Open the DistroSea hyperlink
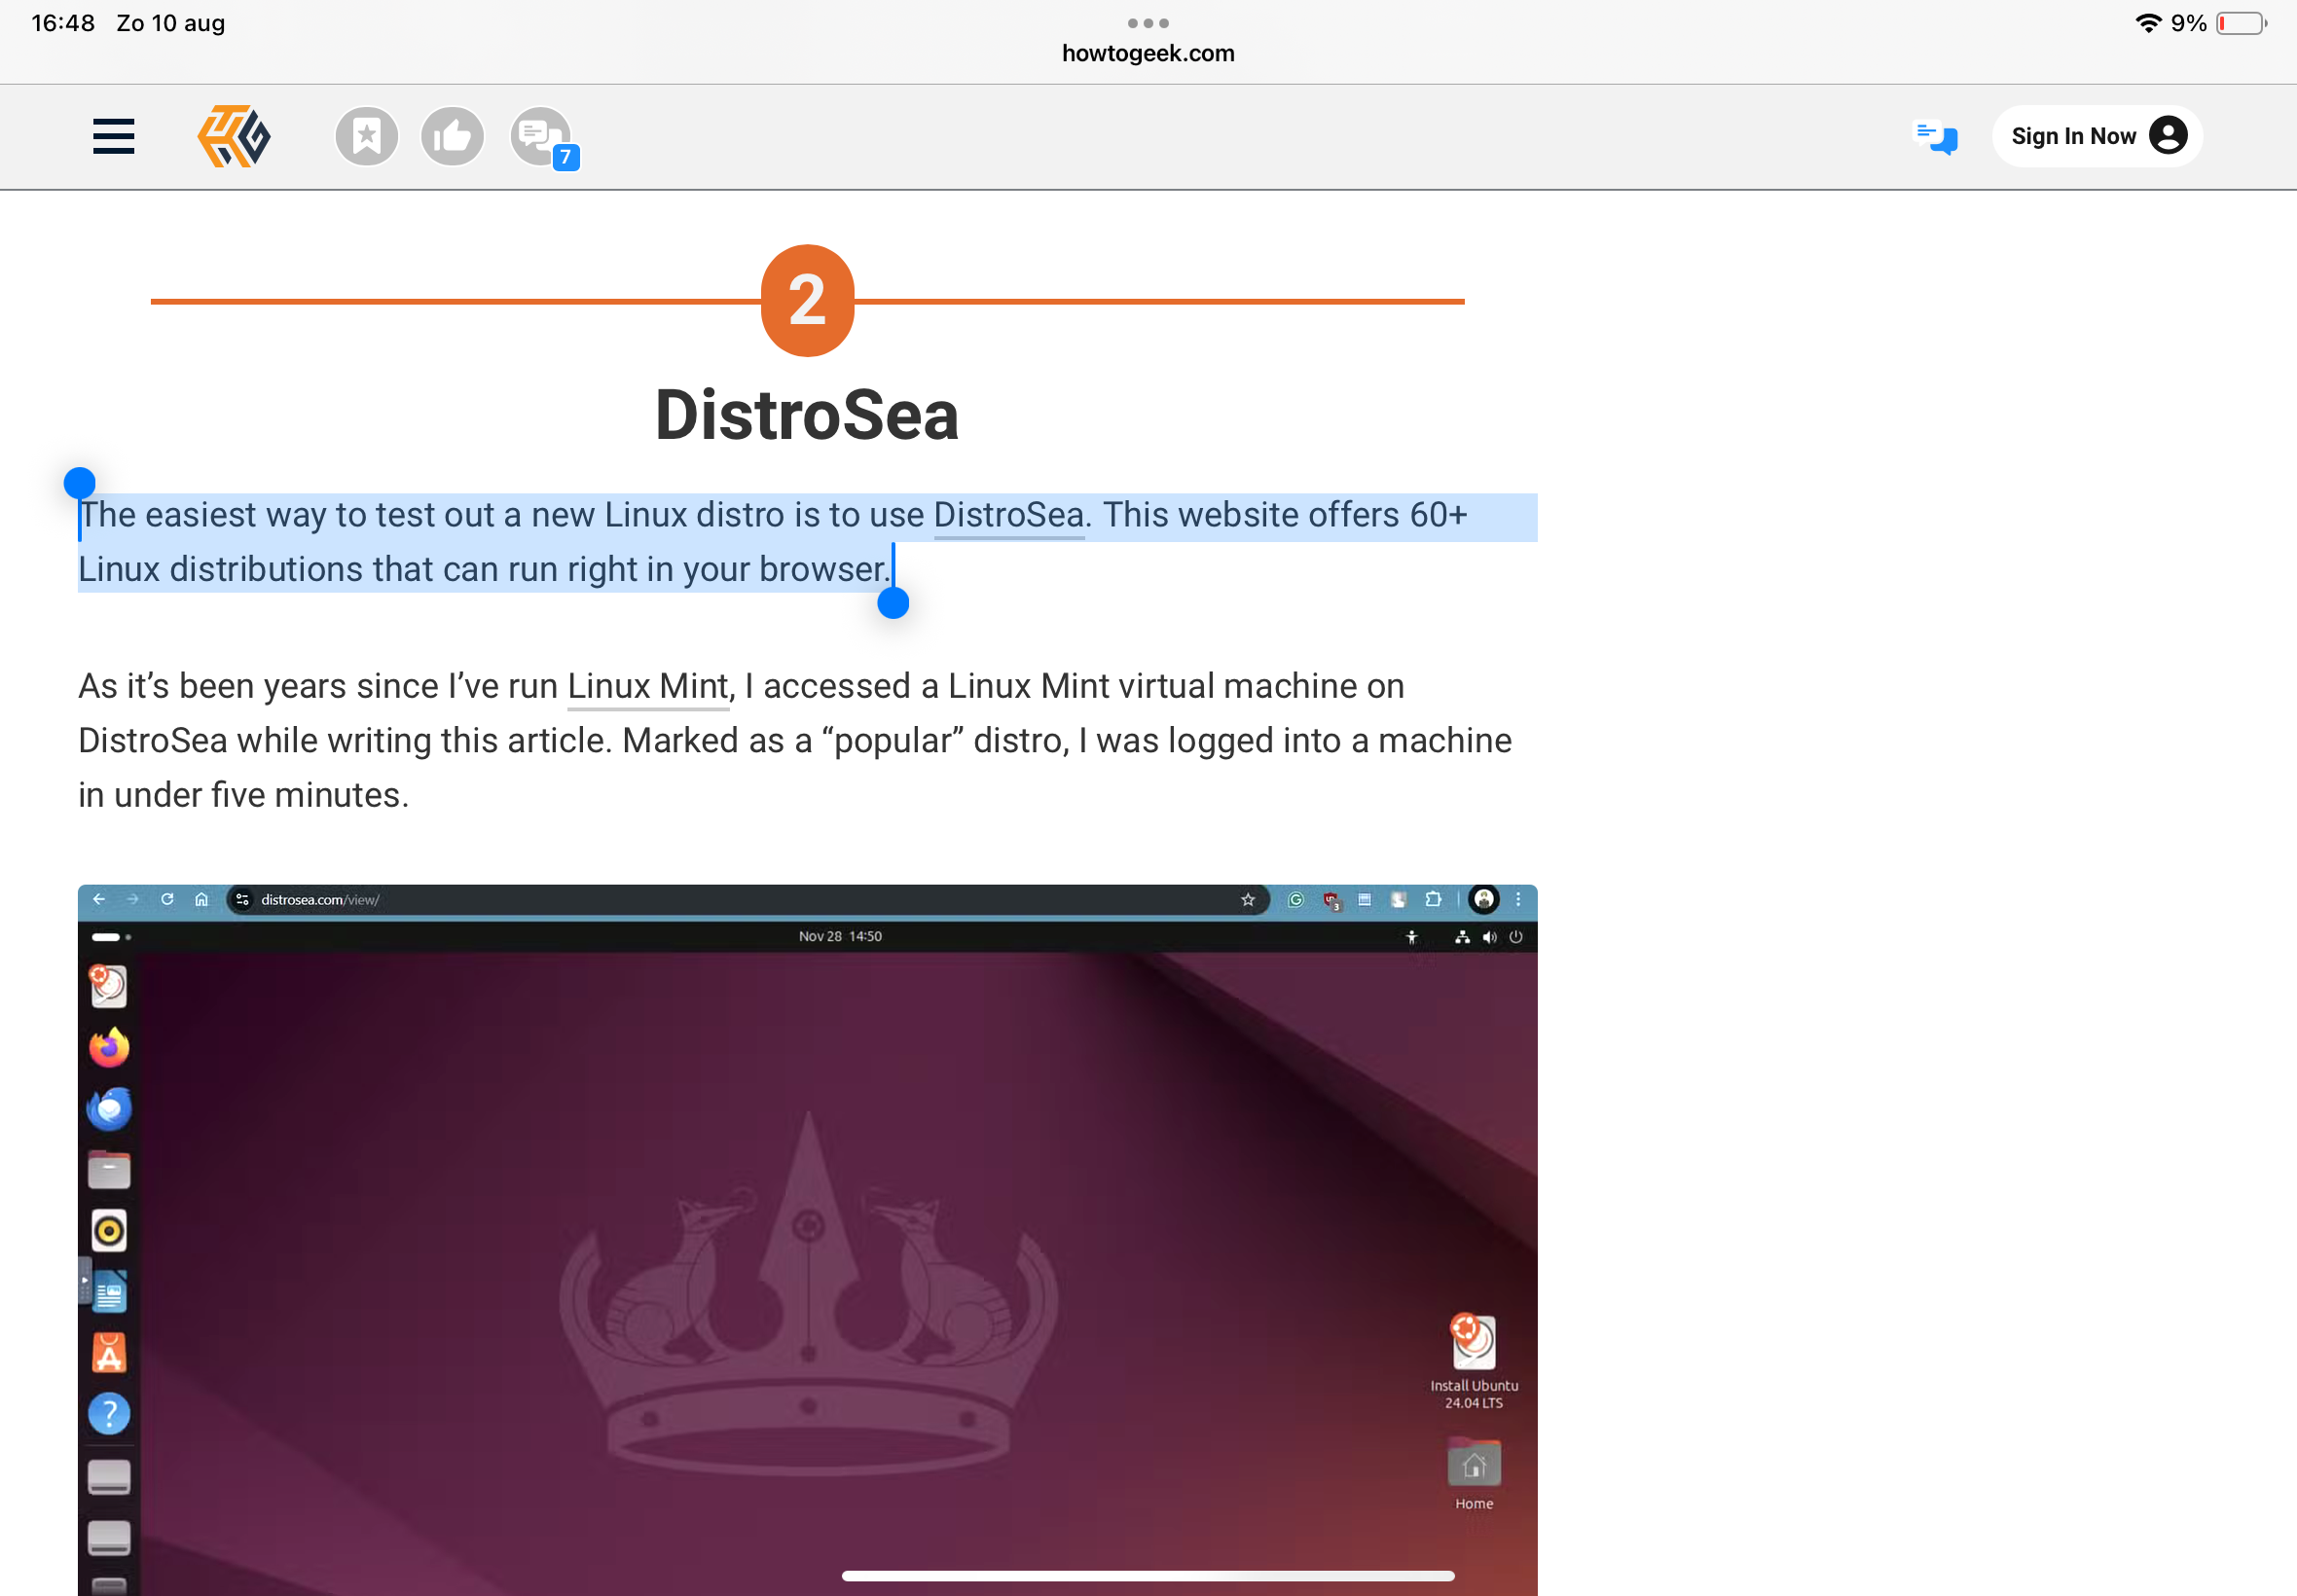Viewport: 2297px width, 1596px height. (x=1008, y=515)
